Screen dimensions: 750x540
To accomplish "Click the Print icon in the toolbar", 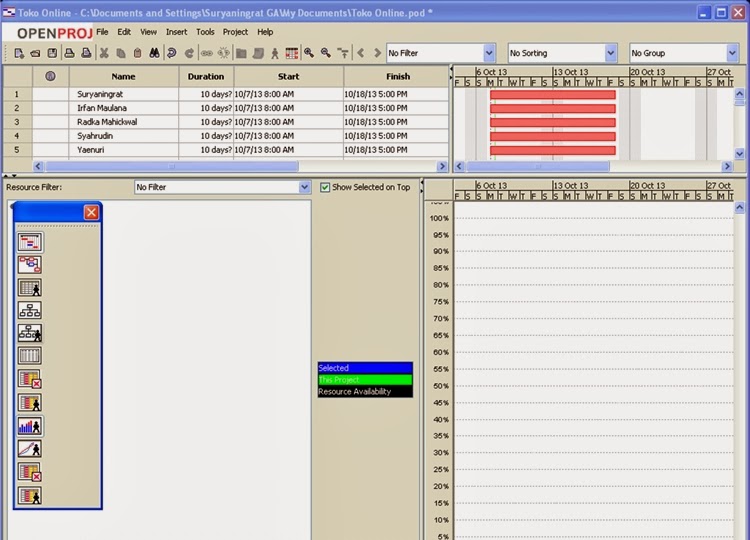I will tap(69, 53).
